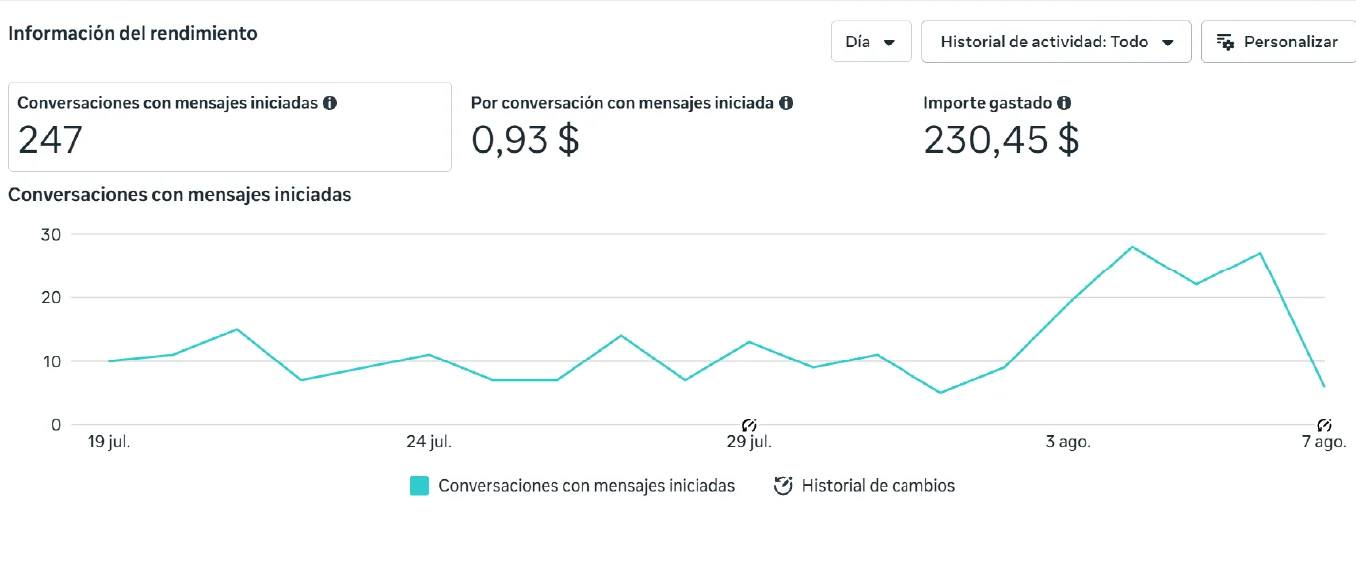Click change history marker at 7 ago.
Image resolution: width=1356 pixels, height=570 pixels.
[1325, 426]
